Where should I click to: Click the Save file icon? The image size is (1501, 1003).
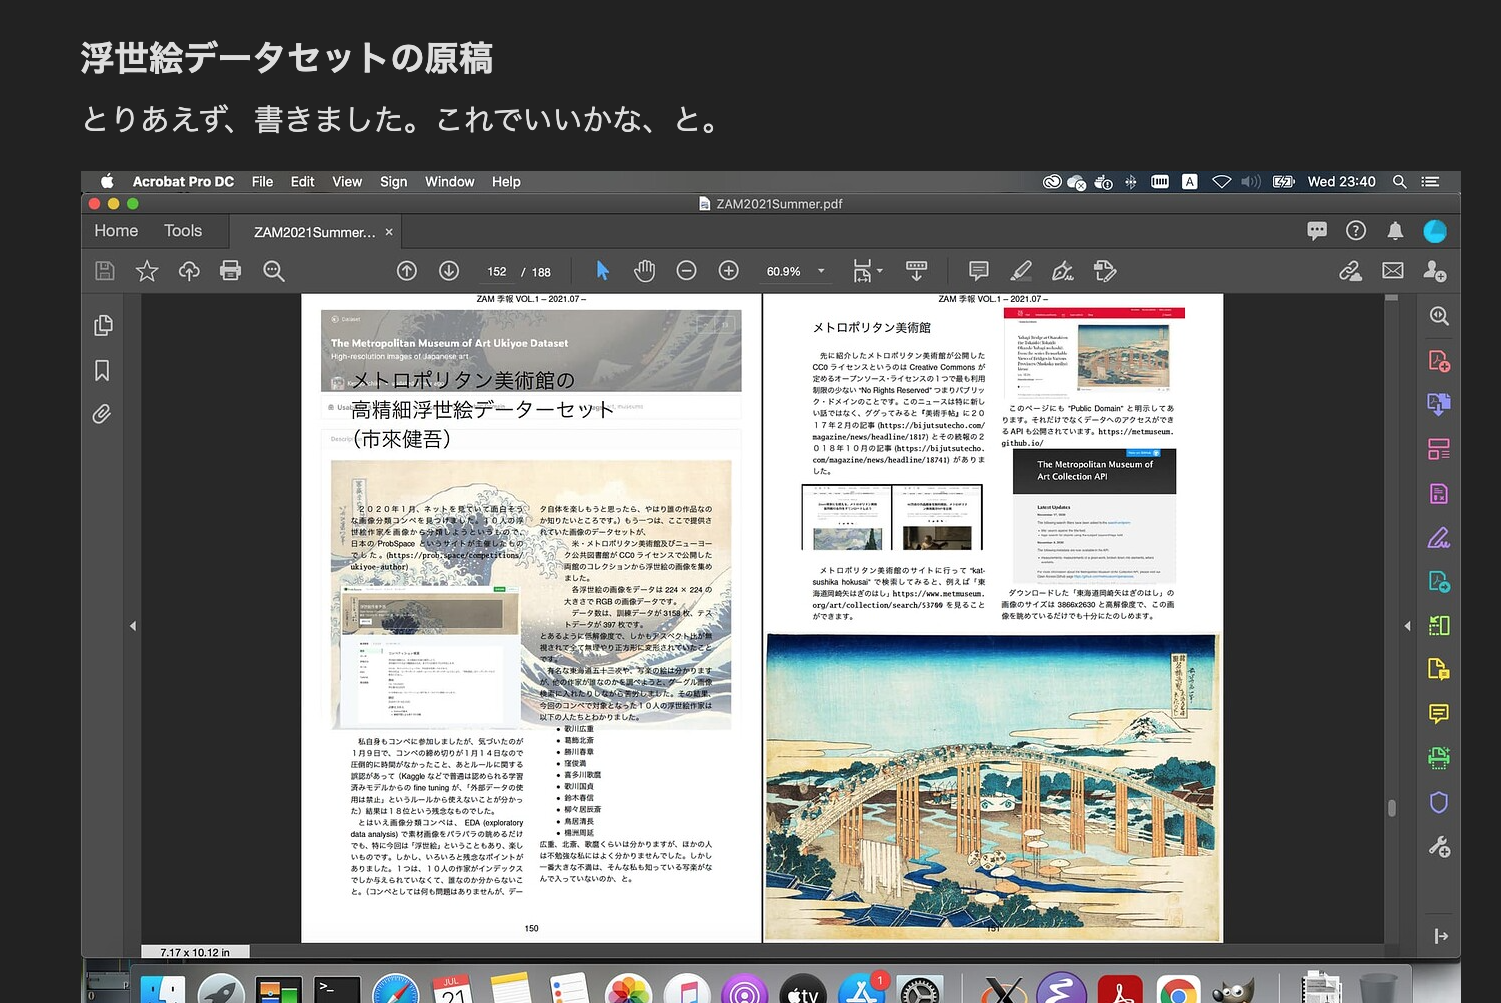click(x=105, y=271)
